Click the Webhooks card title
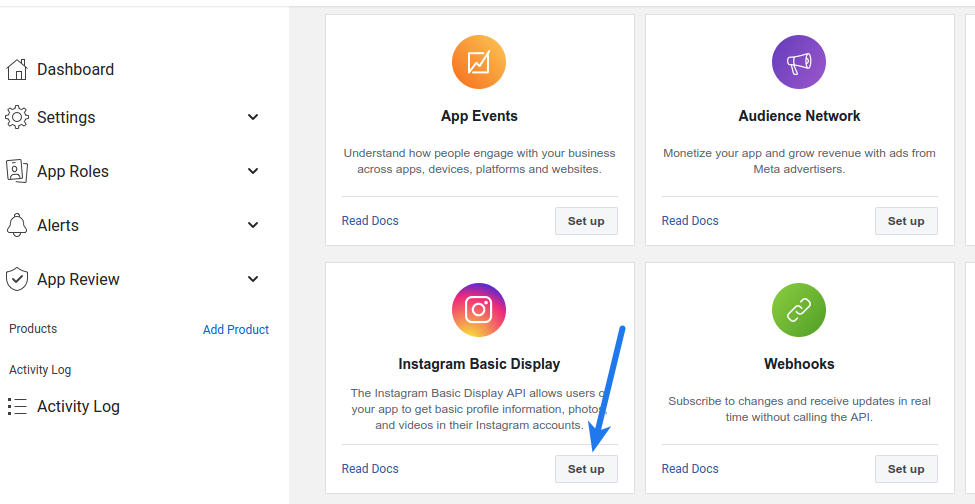Viewport: 975px width, 504px height. tap(799, 364)
